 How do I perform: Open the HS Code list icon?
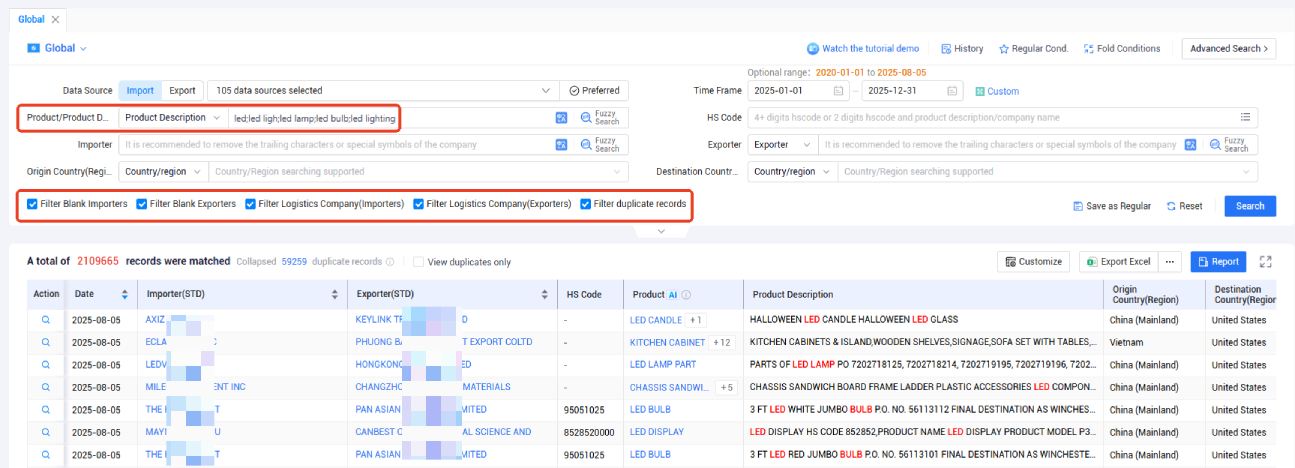coord(1245,117)
